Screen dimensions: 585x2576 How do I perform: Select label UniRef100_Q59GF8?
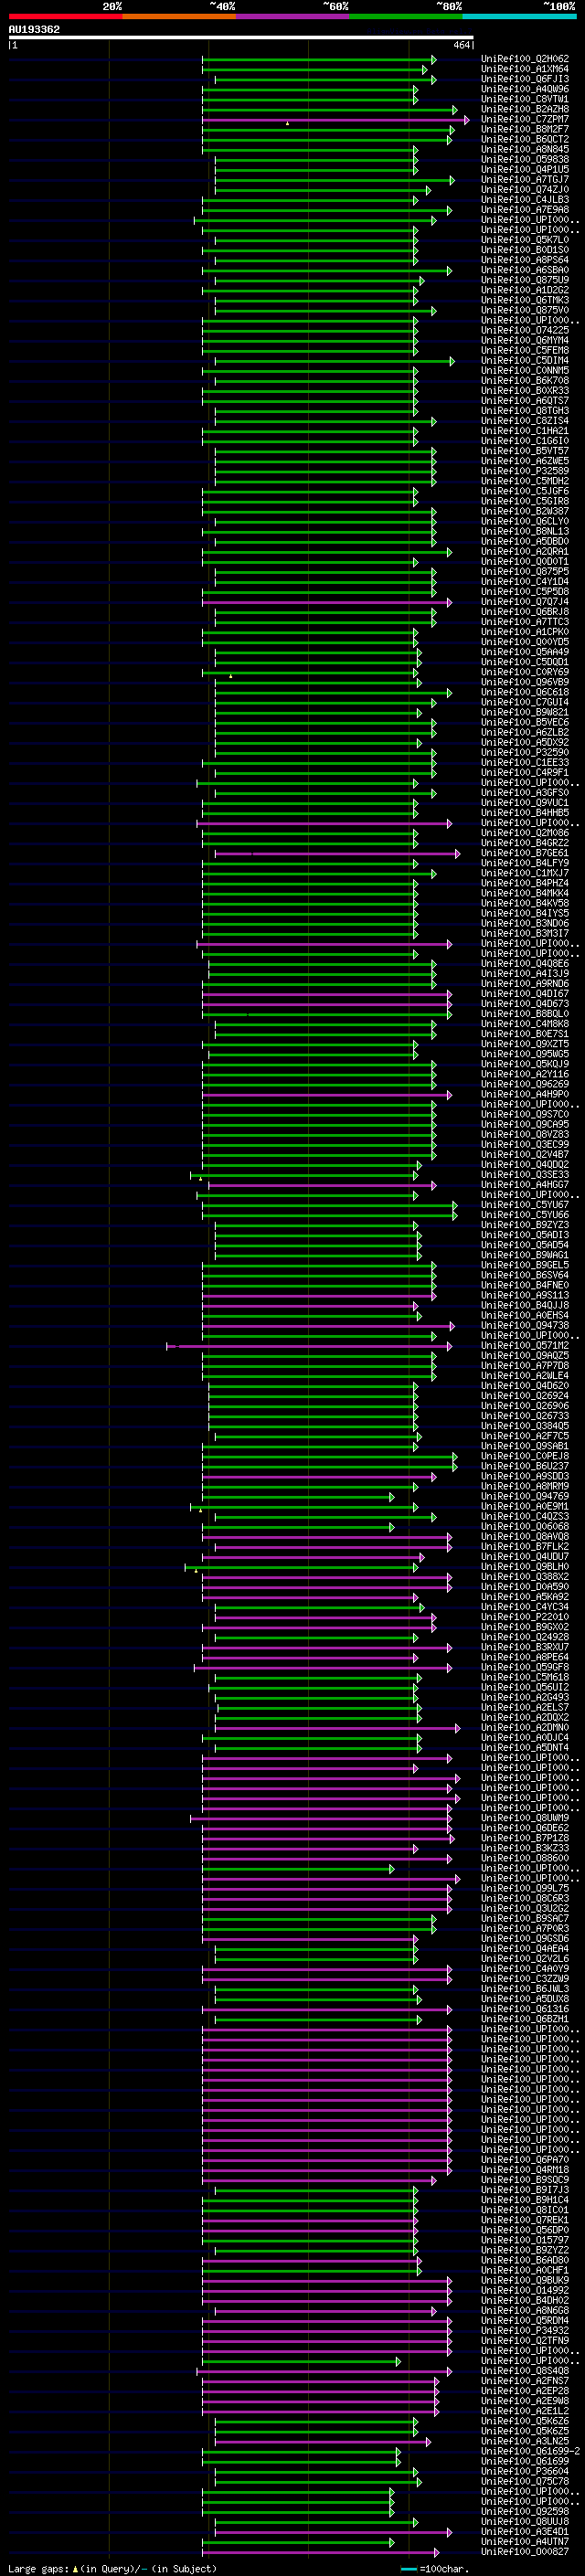pyautogui.click(x=524, y=1667)
